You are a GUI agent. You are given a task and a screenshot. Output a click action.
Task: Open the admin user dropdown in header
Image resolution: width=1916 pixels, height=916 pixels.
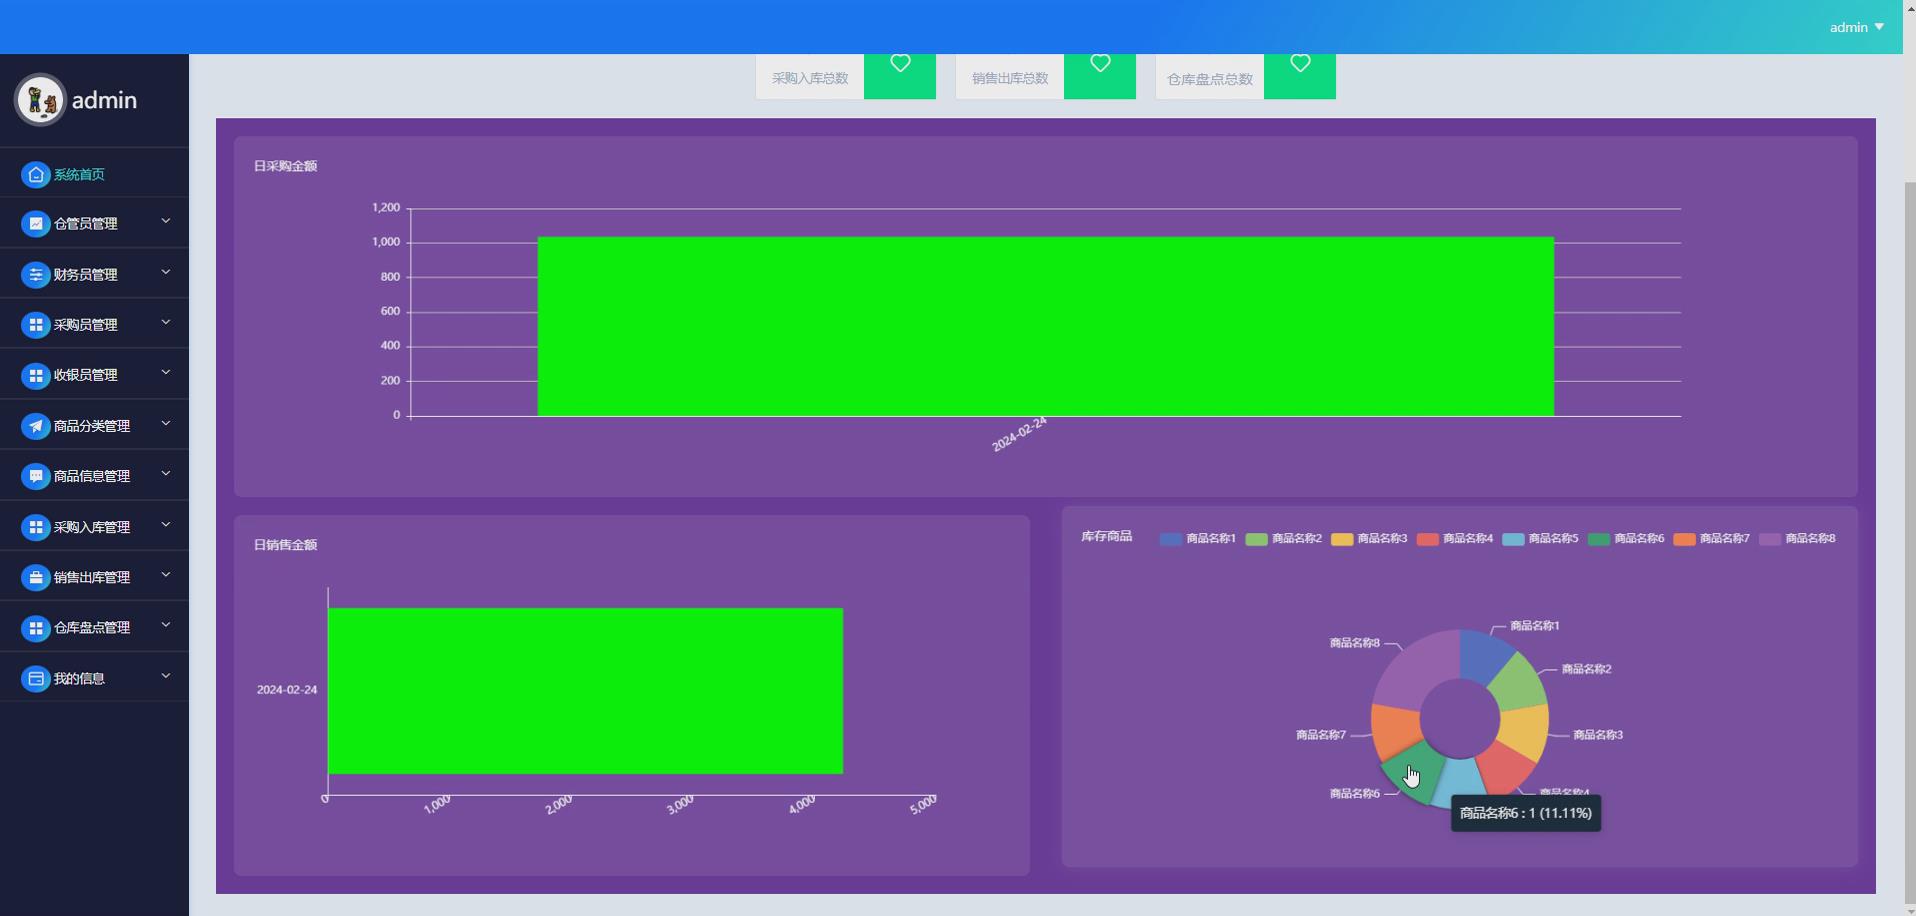tap(1857, 27)
